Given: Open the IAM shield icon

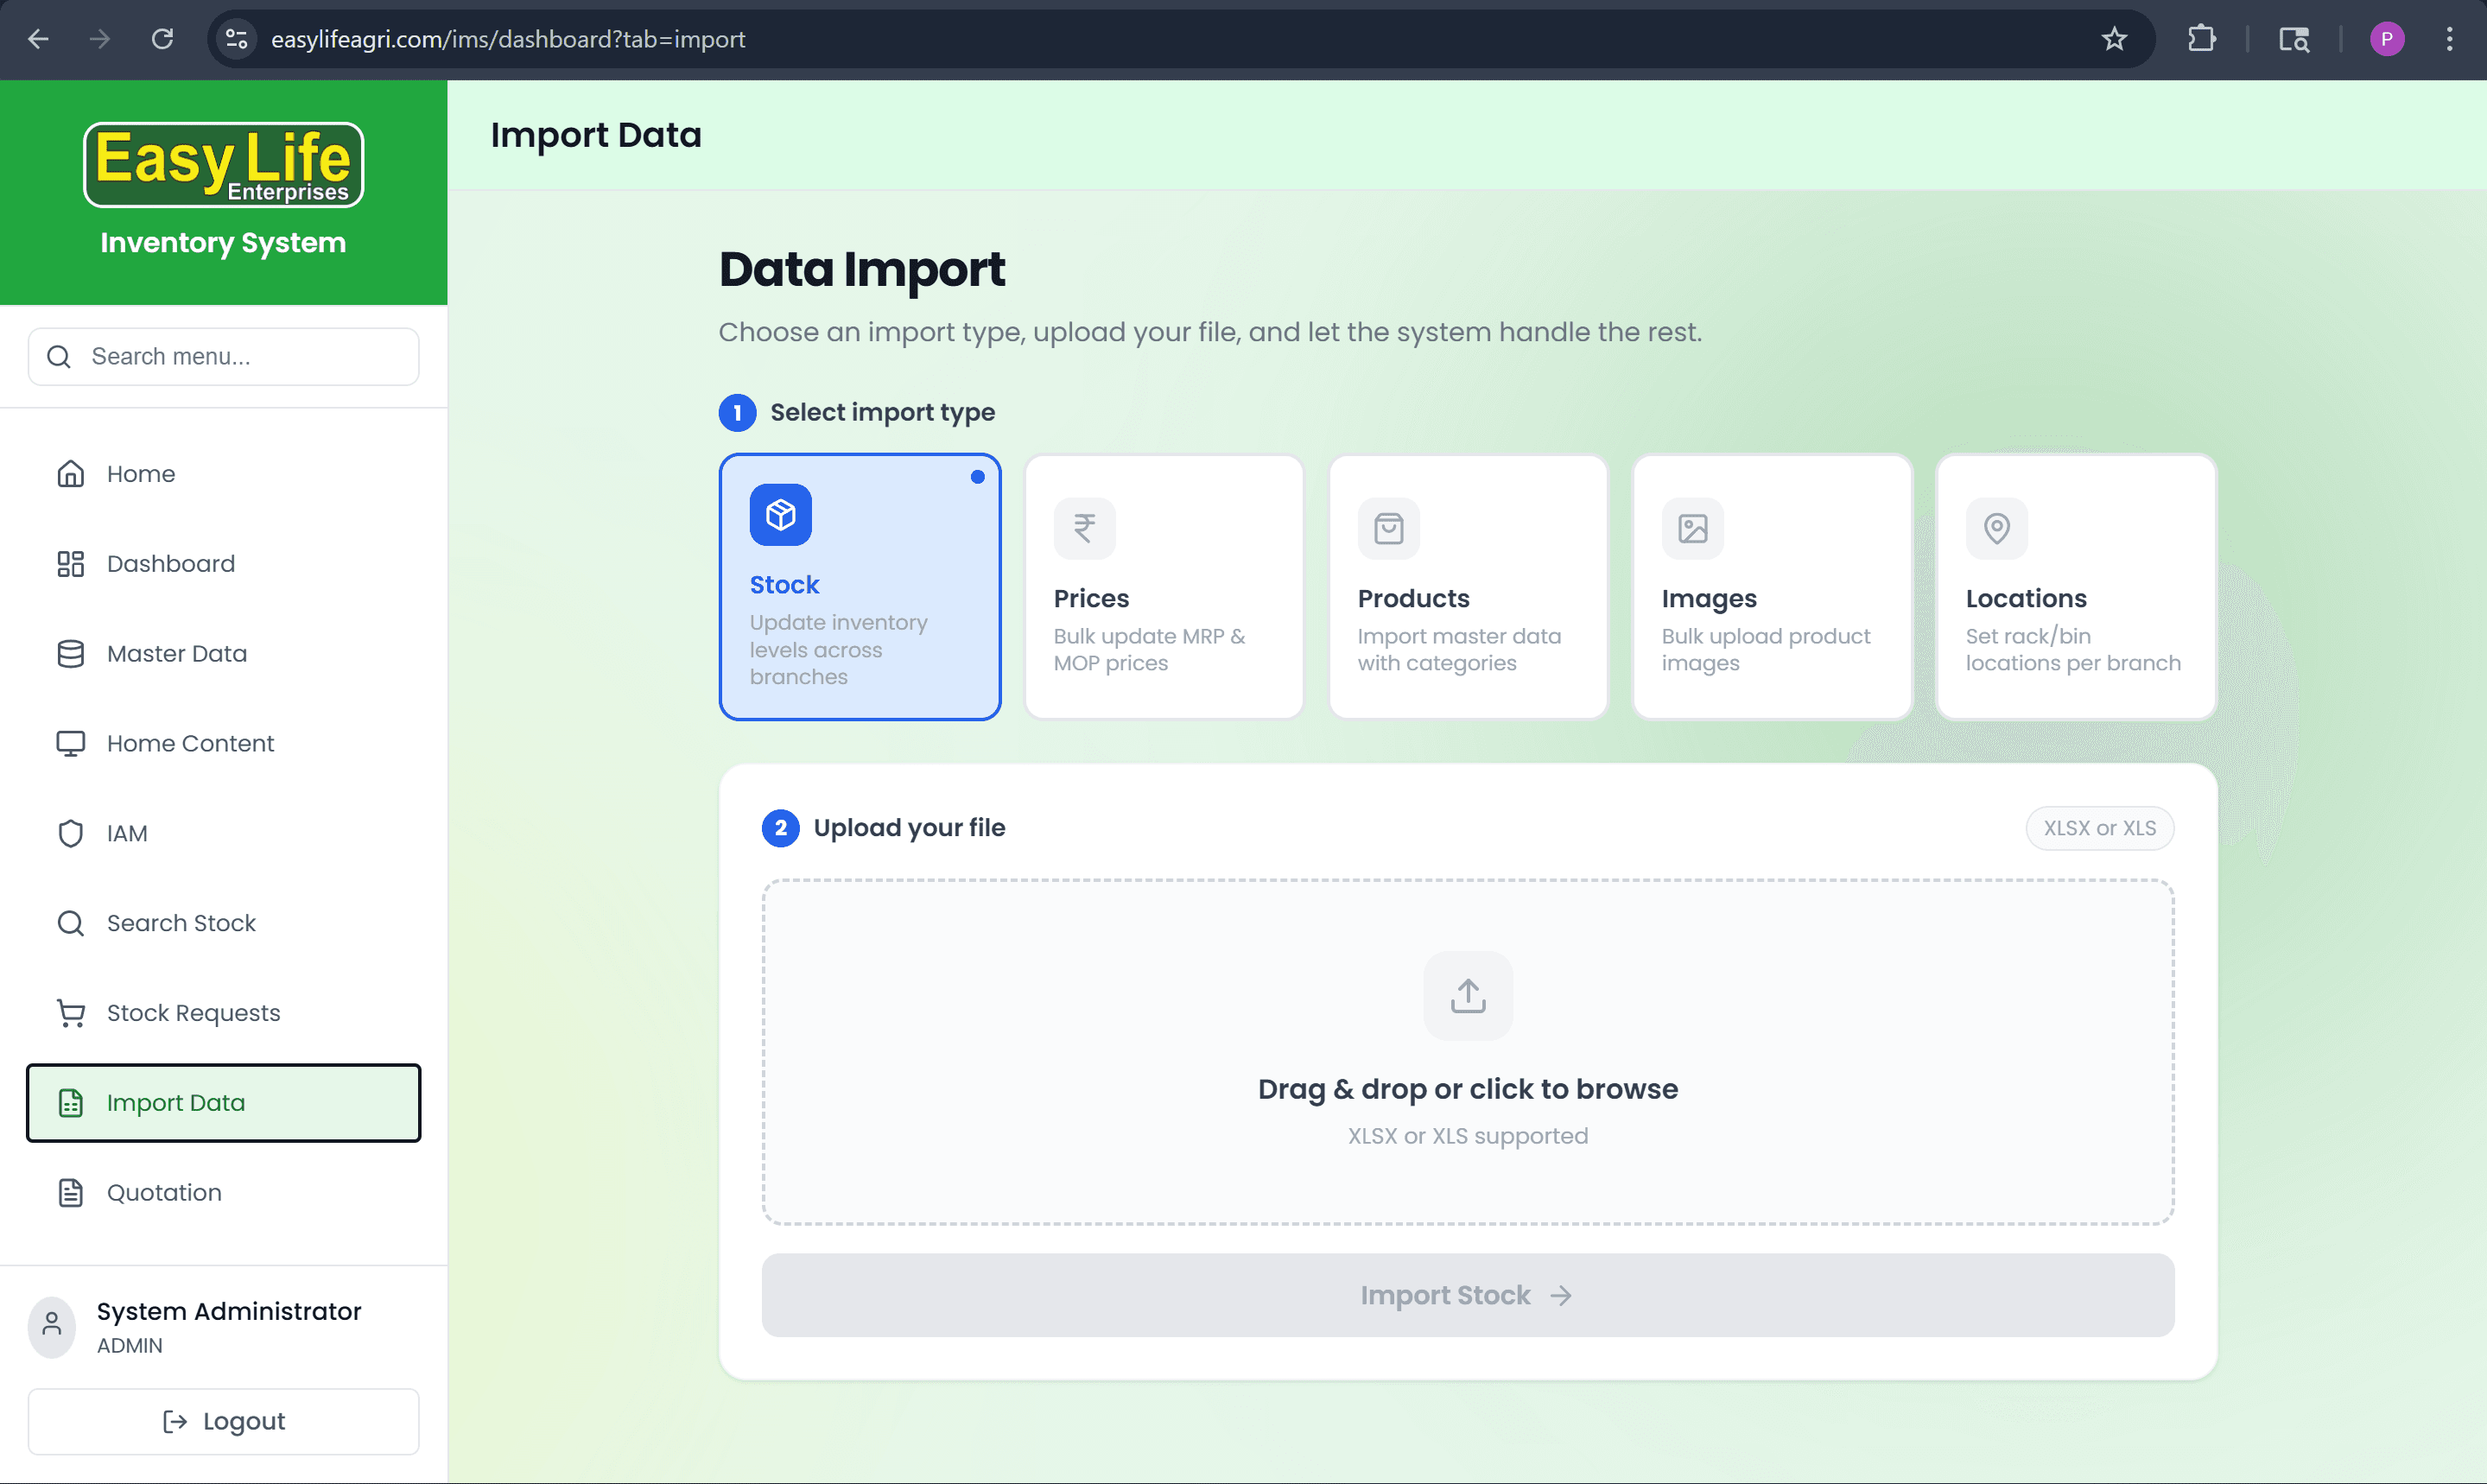Looking at the screenshot, I should 70,832.
